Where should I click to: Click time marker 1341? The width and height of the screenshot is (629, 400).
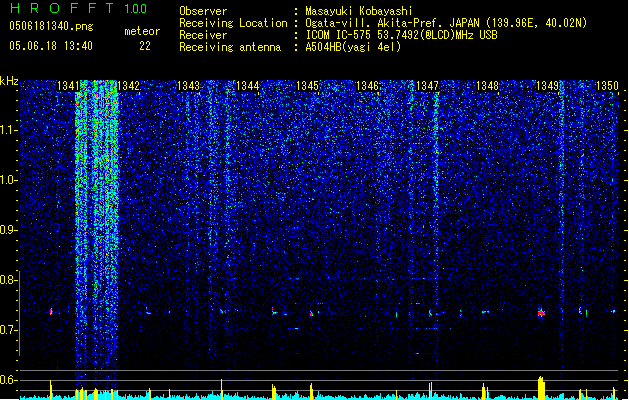[x=69, y=86]
